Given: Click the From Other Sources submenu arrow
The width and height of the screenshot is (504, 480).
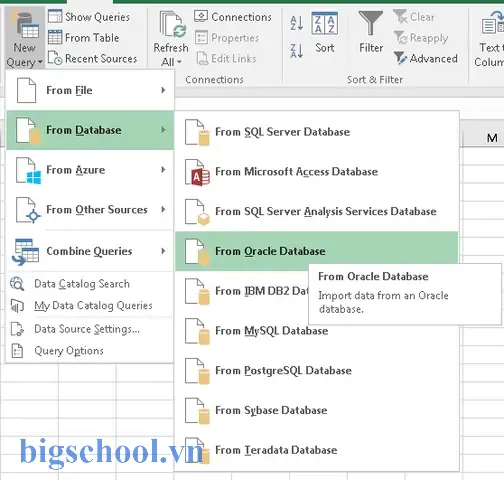Looking at the screenshot, I should (163, 209).
